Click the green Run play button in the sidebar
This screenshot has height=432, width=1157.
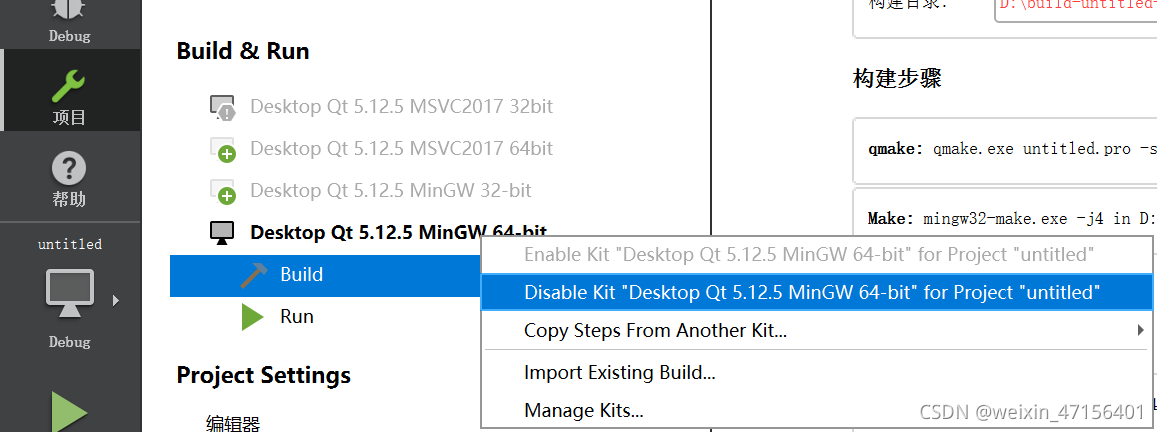69,412
